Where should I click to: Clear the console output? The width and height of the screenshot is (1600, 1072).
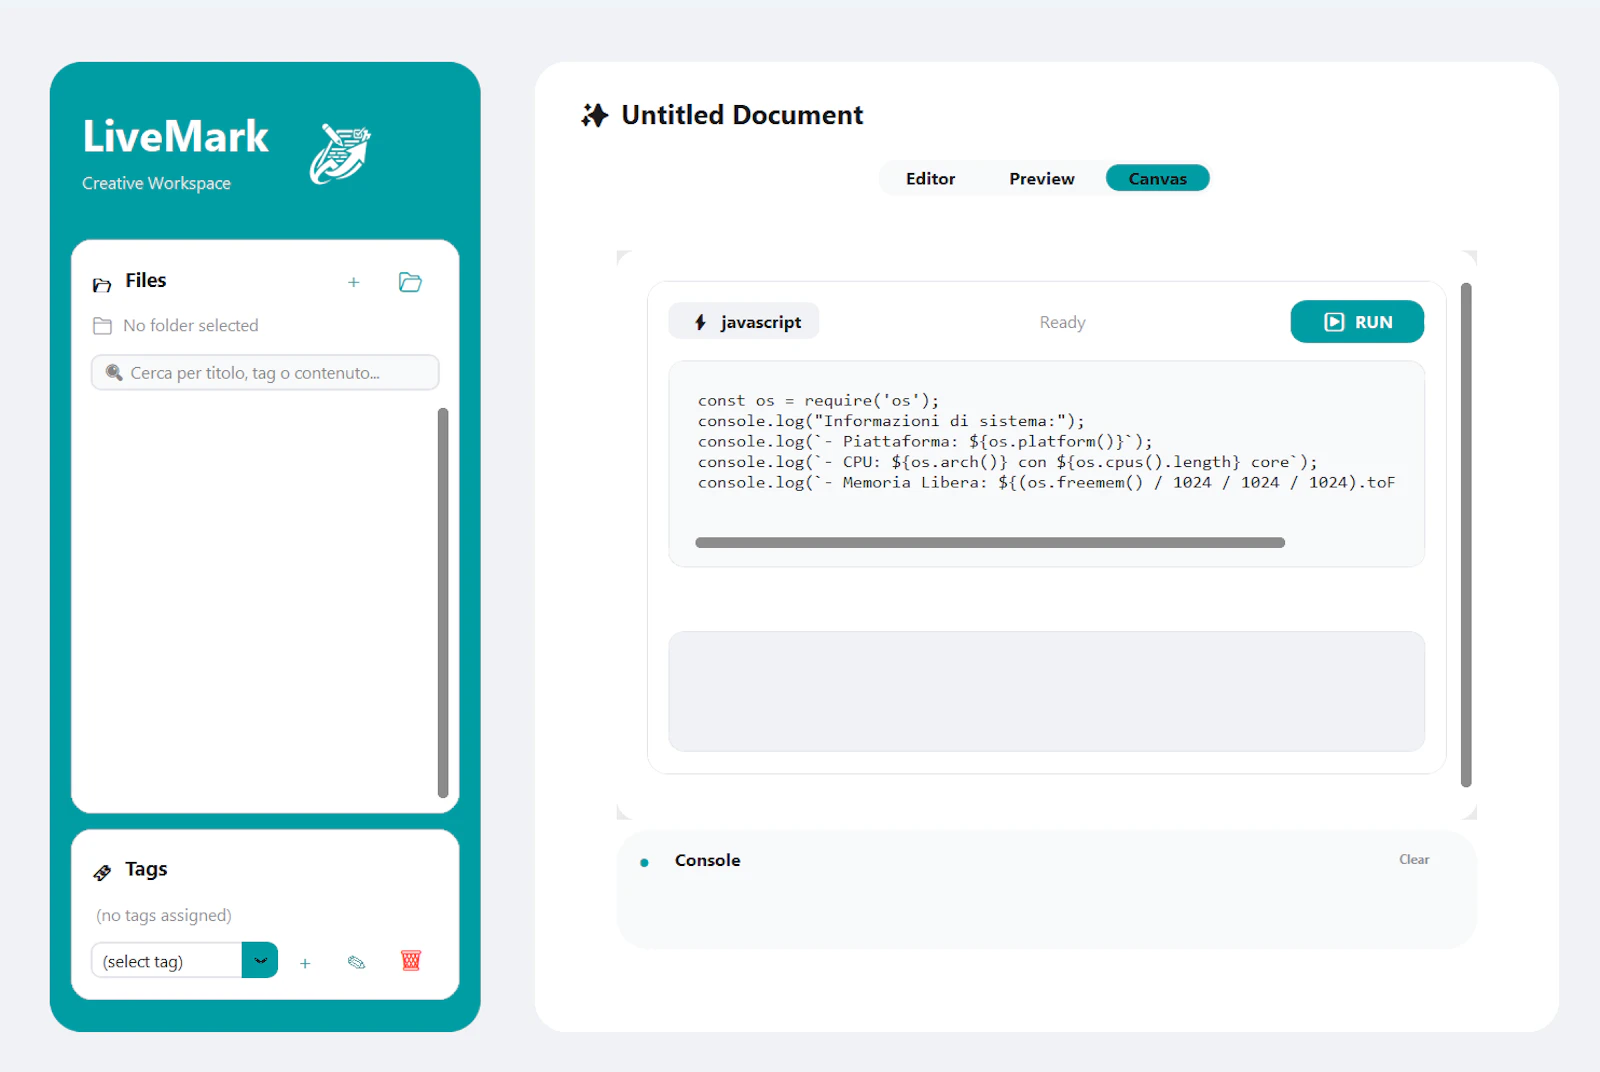click(x=1414, y=859)
